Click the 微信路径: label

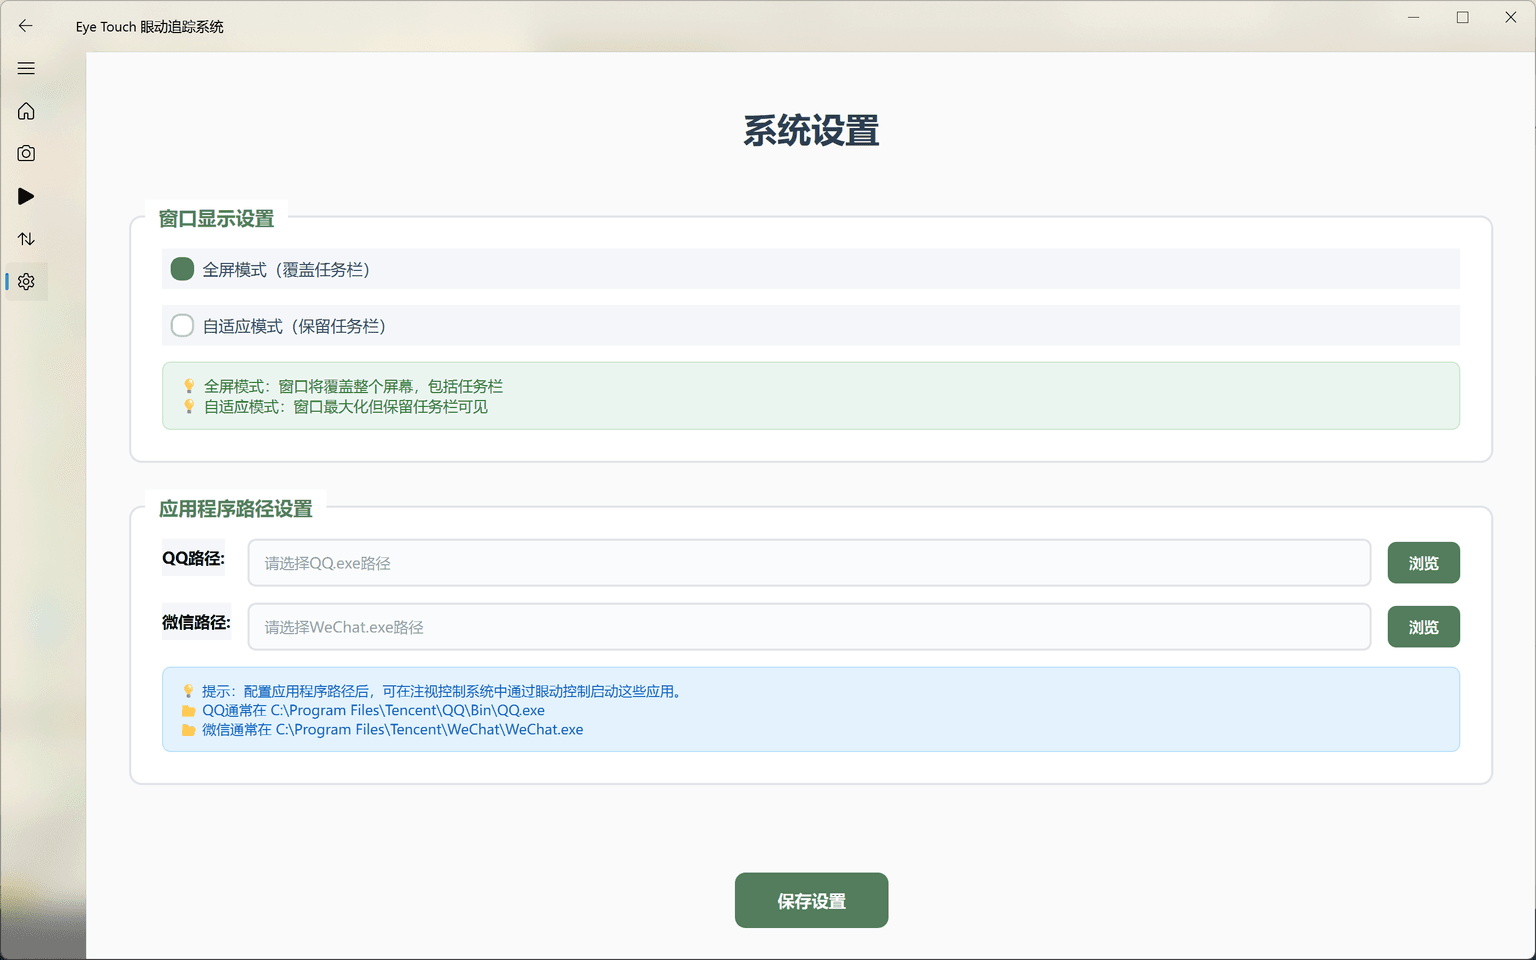[x=196, y=622]
